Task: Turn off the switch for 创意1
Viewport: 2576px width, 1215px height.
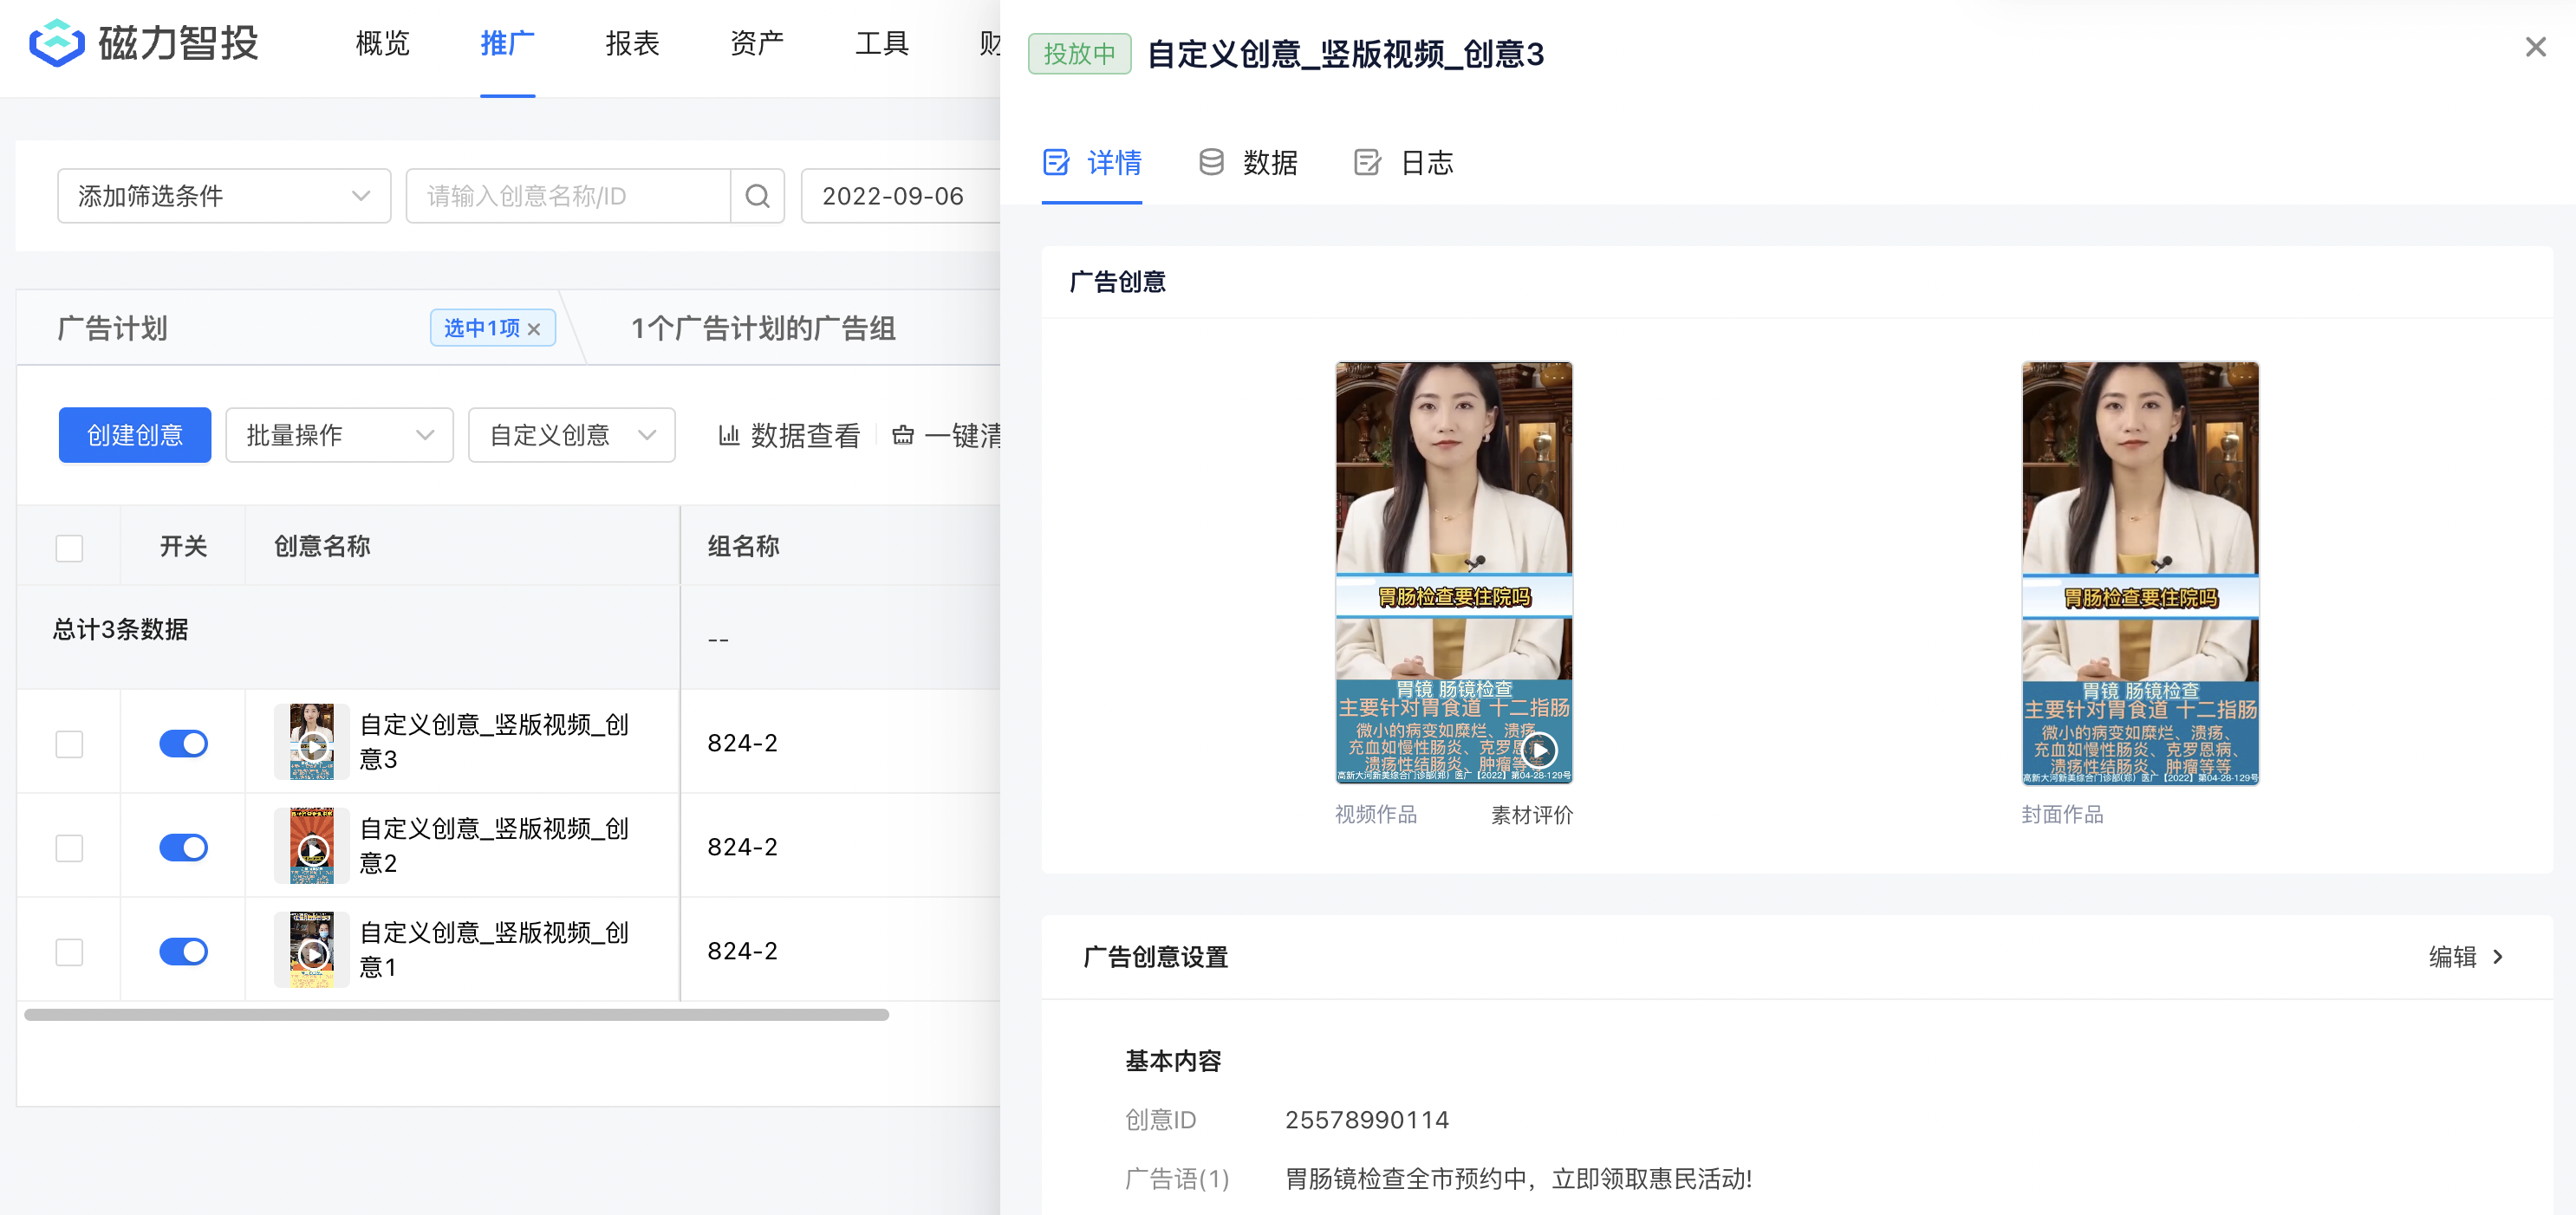Action: click(183, 951)
